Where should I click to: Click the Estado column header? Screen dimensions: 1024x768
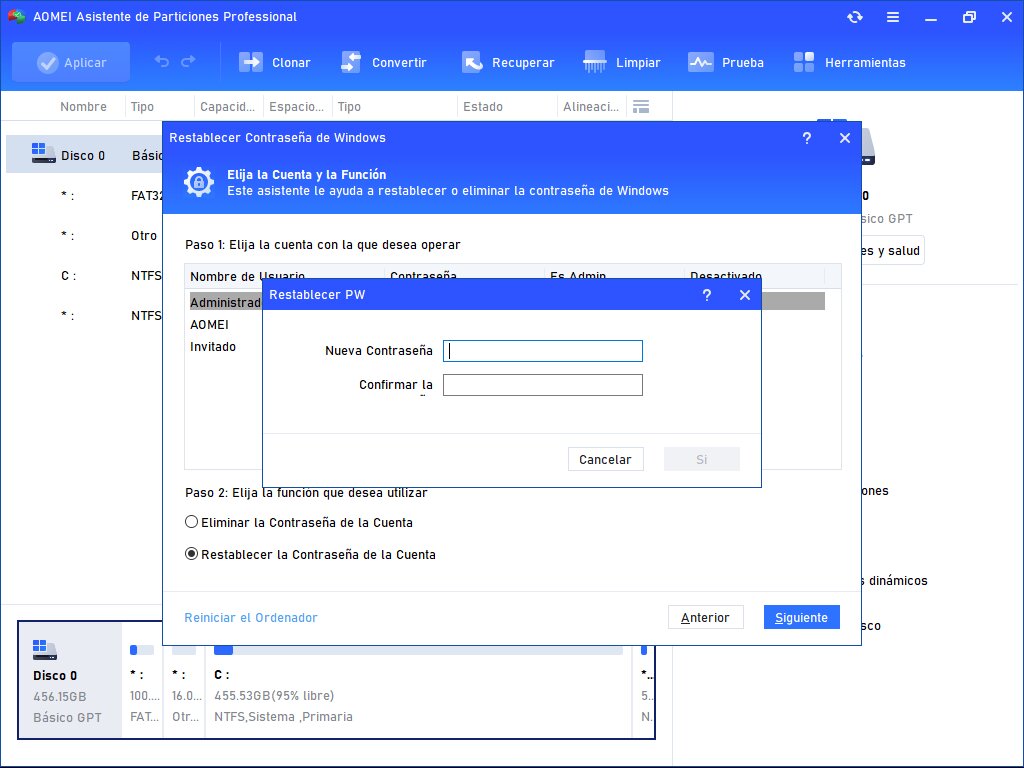(483, 106)
